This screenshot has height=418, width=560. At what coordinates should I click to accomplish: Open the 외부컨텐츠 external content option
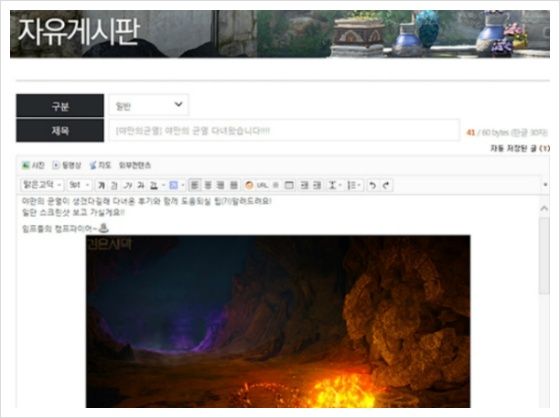click(x=135, y=165)
